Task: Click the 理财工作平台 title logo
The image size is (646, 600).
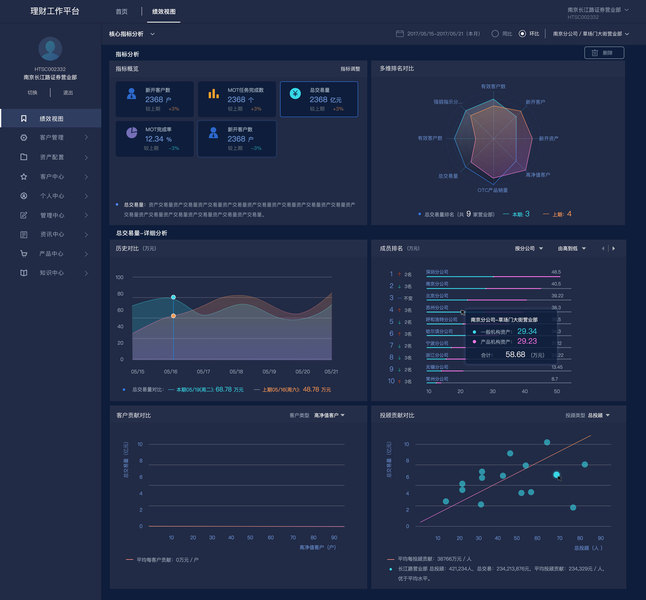Action: pyautogui.click(x=55, y=12)
